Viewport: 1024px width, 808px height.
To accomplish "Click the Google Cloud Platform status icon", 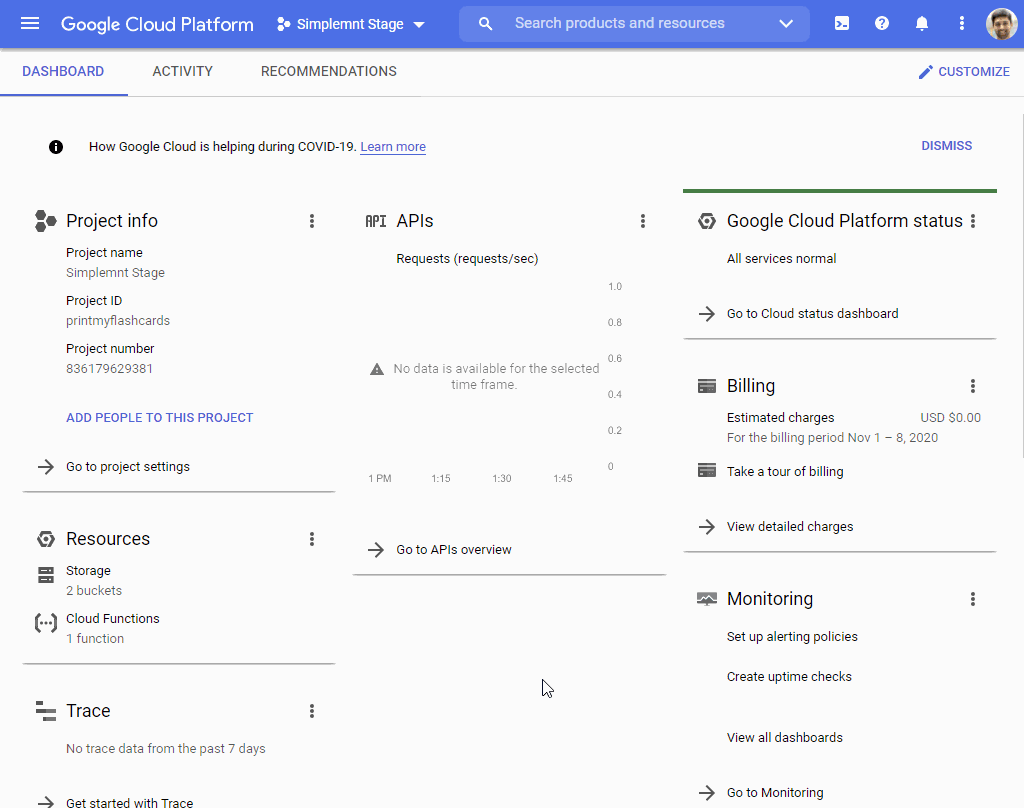I will pos(707,221).
